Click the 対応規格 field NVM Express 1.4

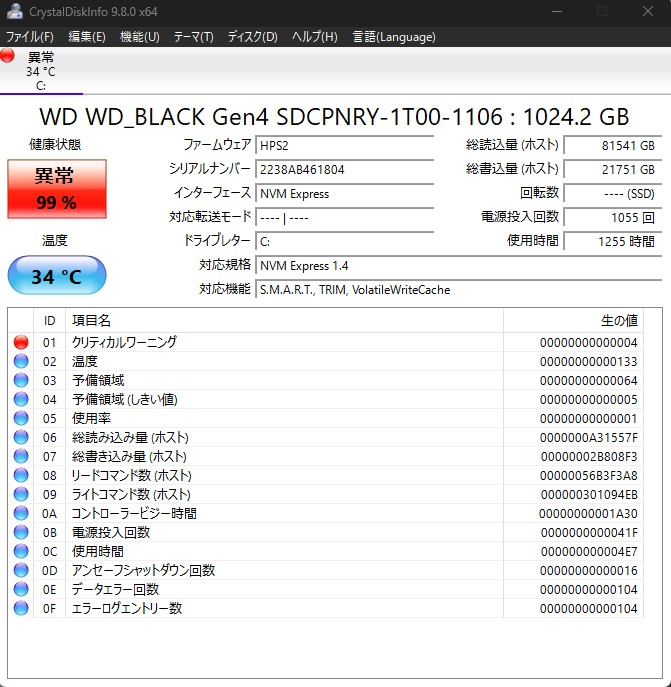tap(458, 266)
